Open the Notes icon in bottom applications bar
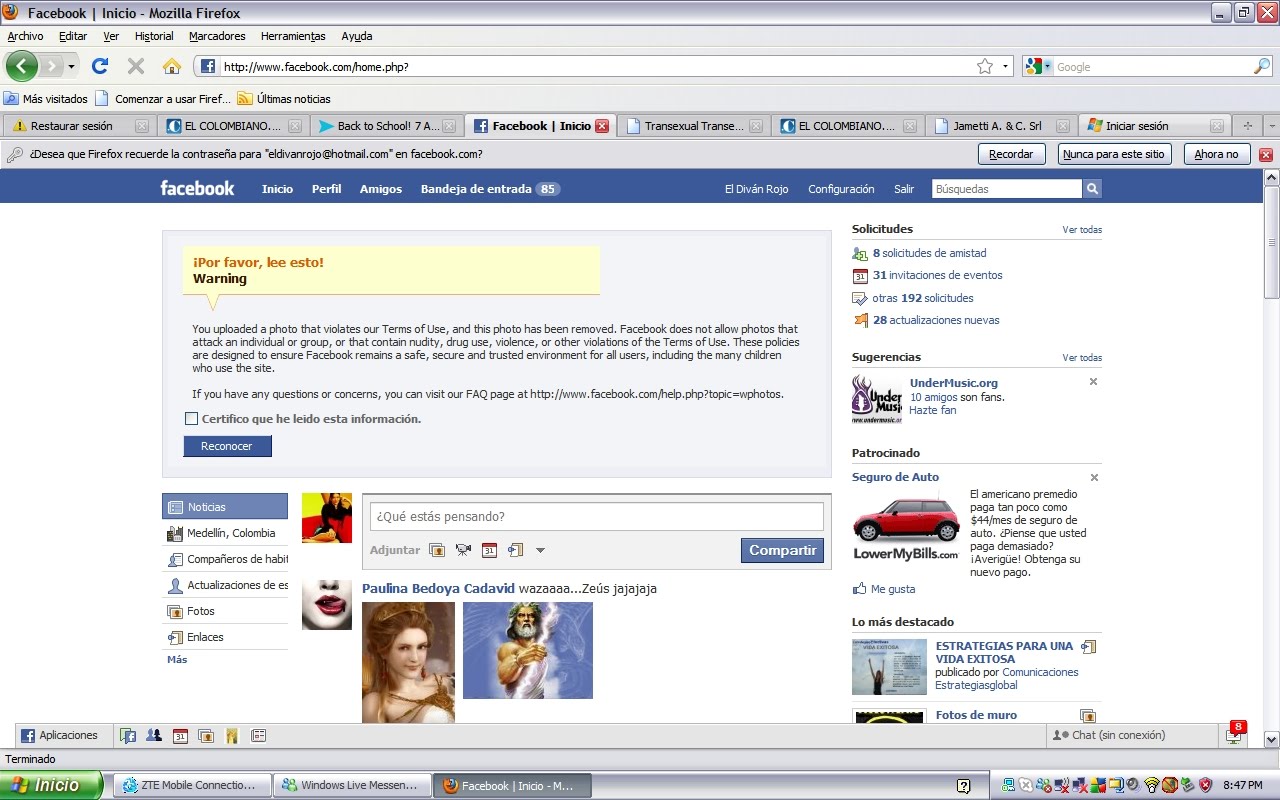Image resolution: width=1280 pixels, height=800 pixels. coord(258,735)
